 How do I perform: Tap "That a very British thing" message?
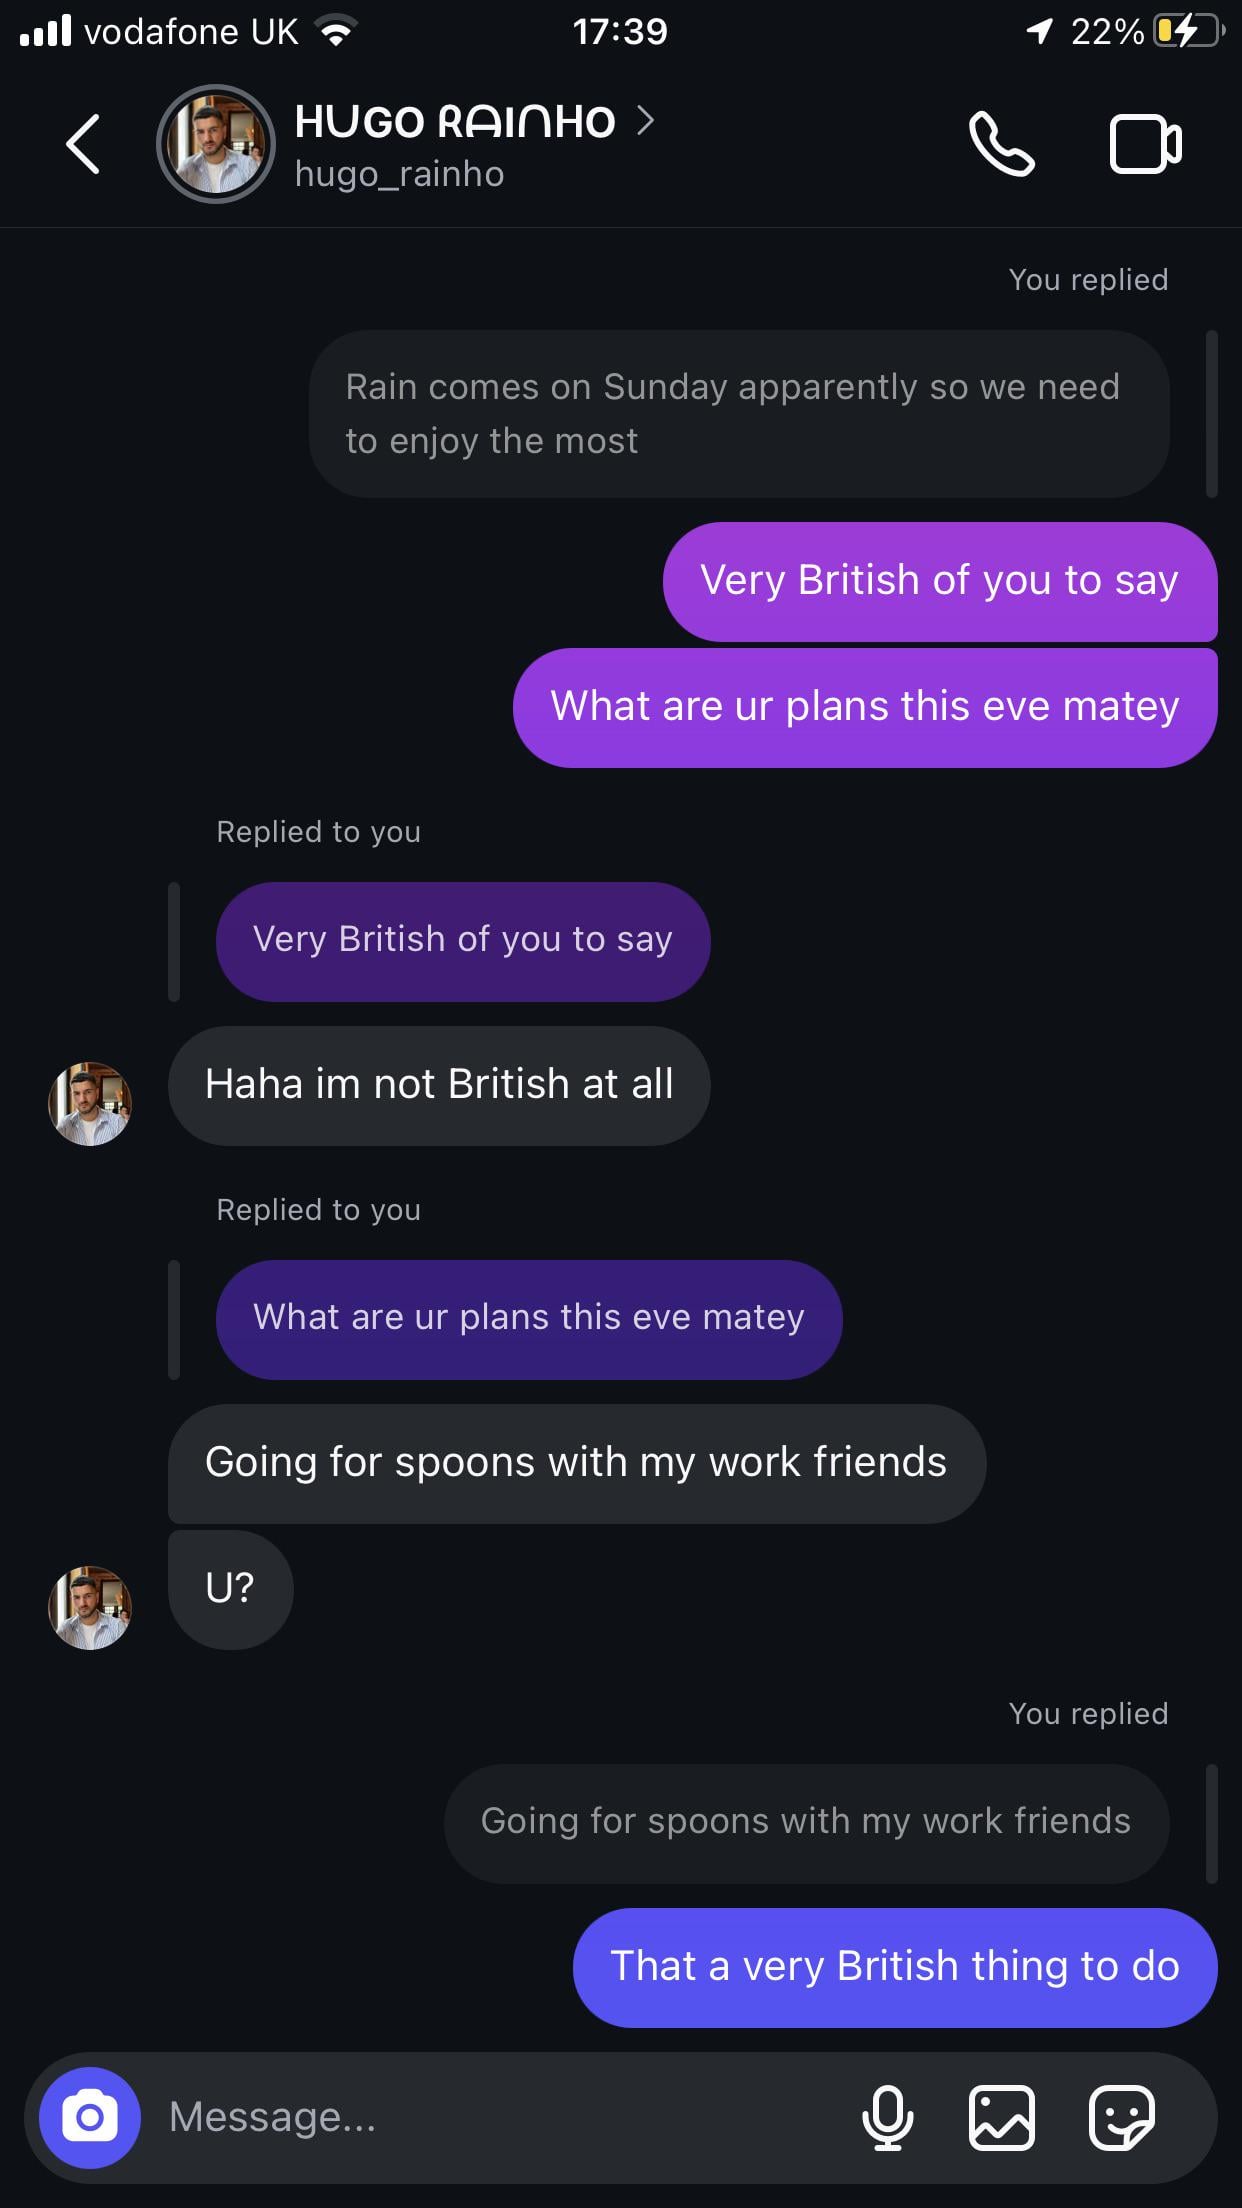(x=894, y=1967)
